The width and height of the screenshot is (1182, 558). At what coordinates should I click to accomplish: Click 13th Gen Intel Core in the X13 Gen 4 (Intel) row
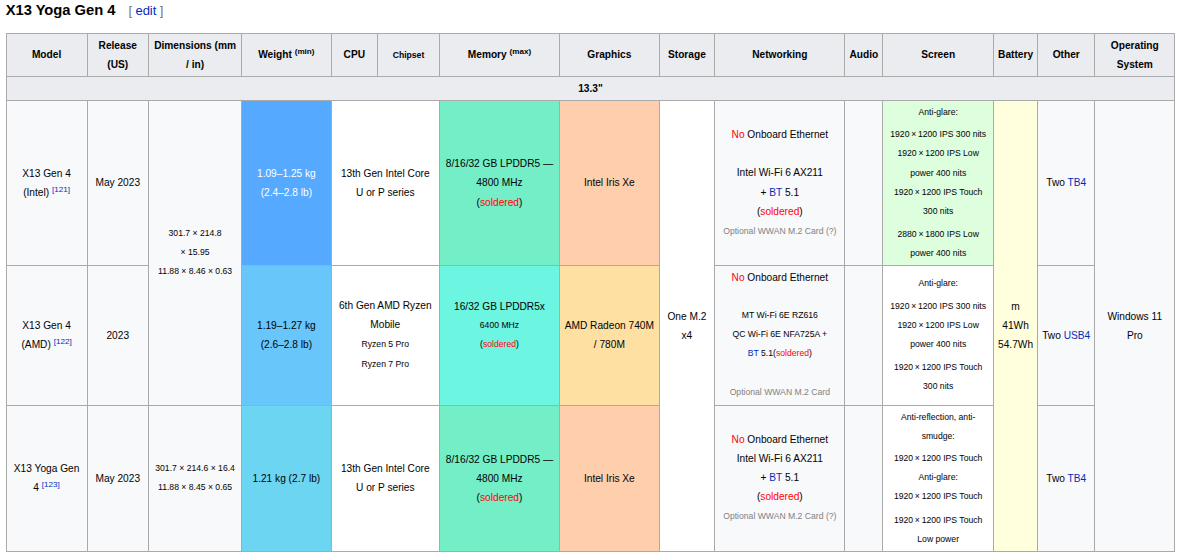coord(385,182)
